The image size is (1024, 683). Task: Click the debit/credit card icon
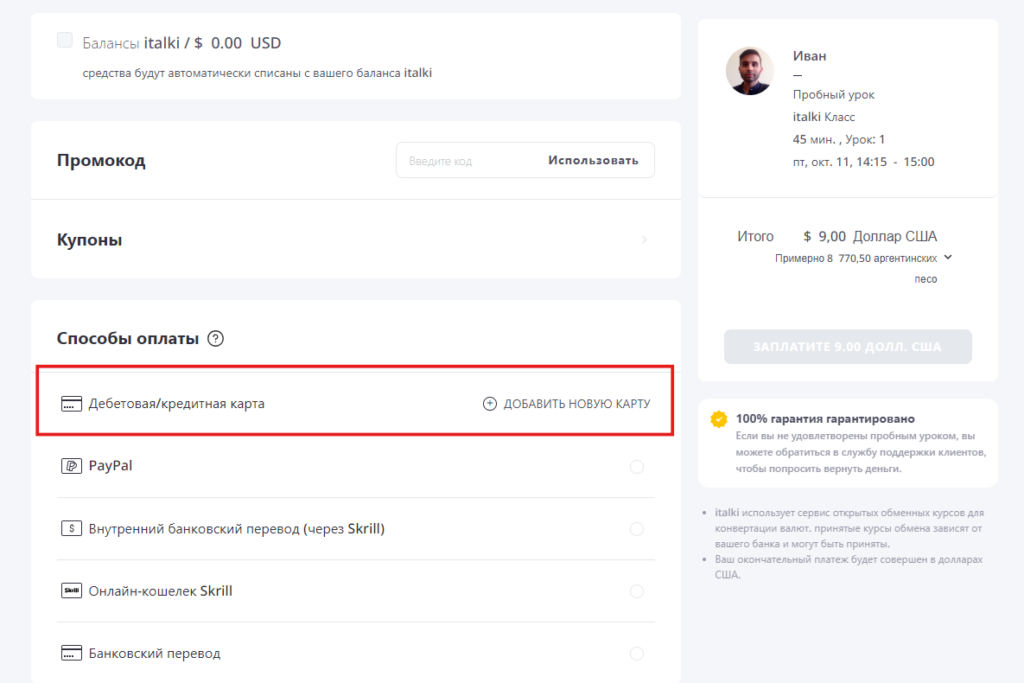click(71, 404)
